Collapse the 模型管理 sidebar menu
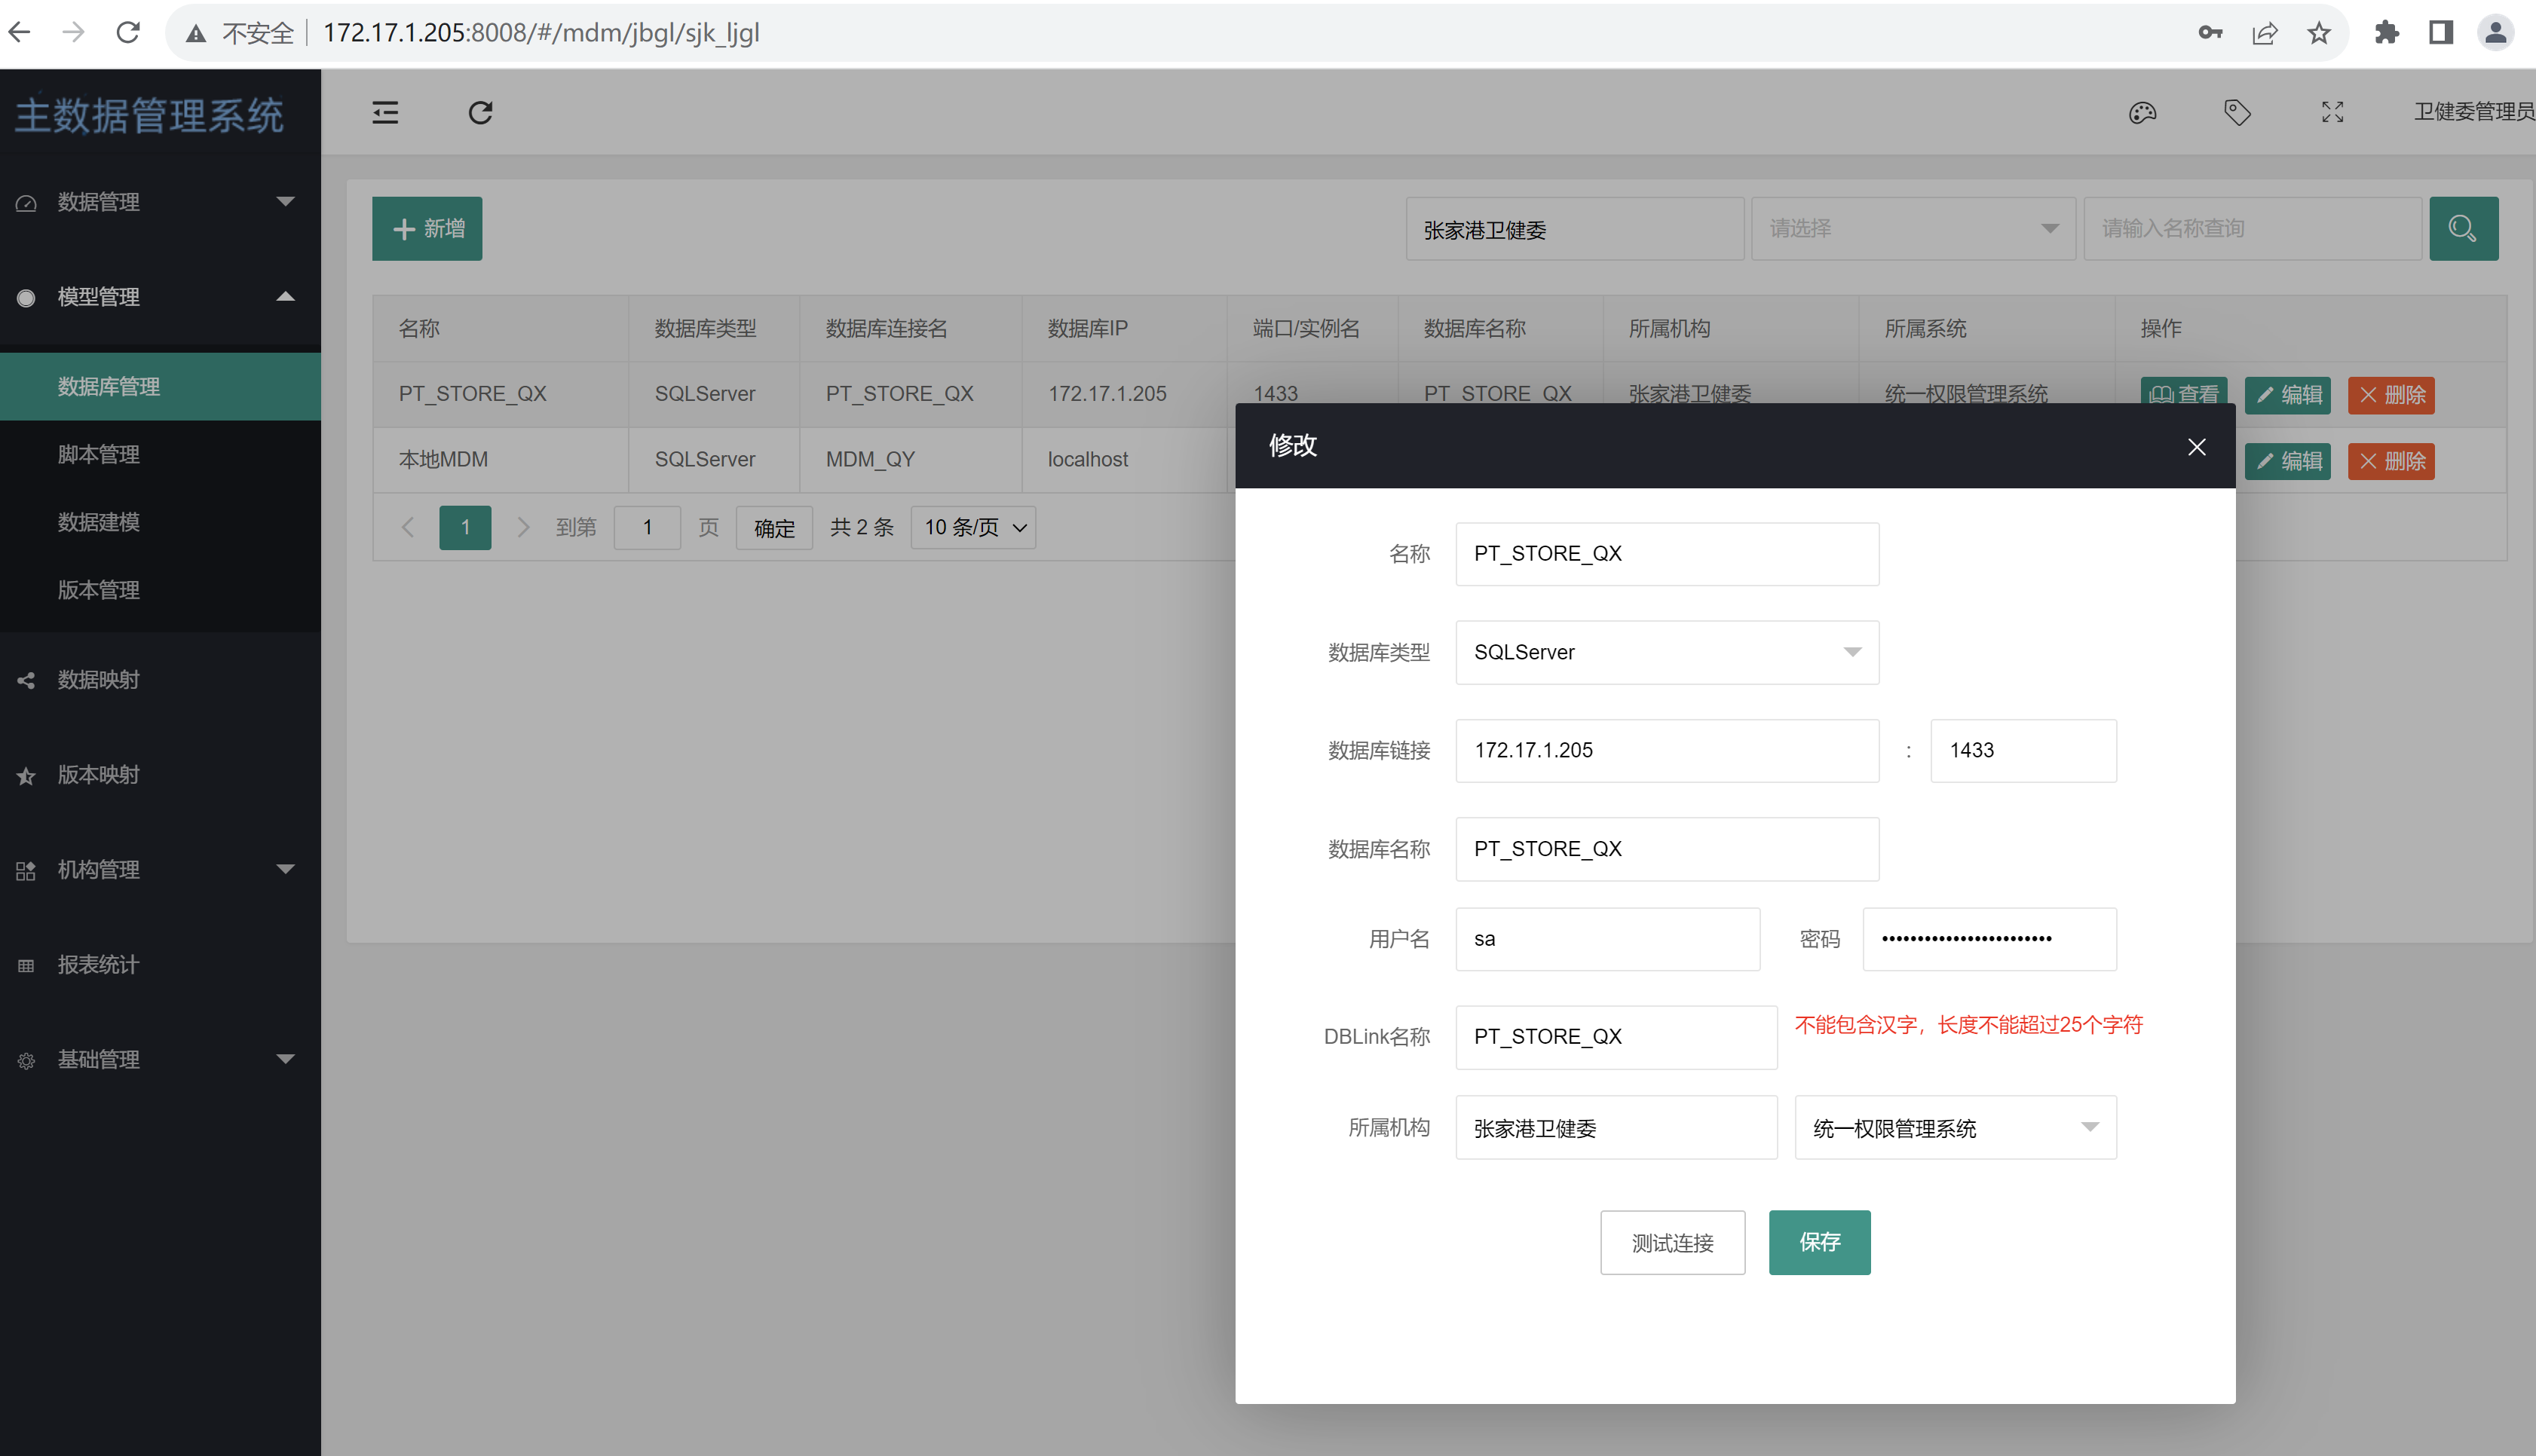The image size is (2536, 1456). pos(160,297)
